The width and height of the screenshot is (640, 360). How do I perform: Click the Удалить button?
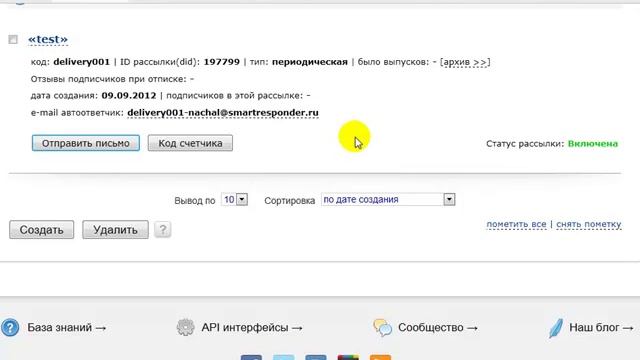(115, 230)
